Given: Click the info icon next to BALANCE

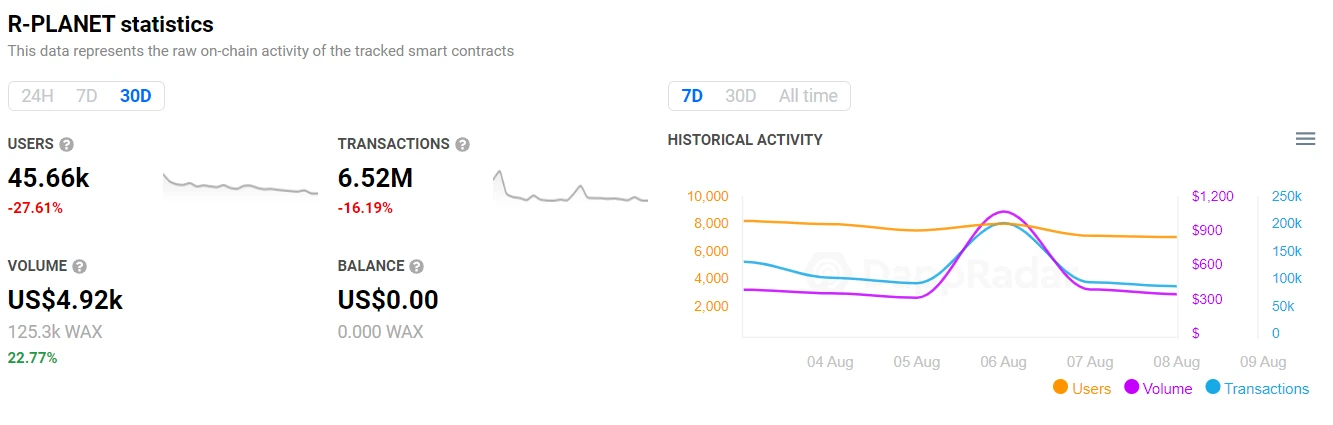Looking at the screenshot, I should coord(417,267).
